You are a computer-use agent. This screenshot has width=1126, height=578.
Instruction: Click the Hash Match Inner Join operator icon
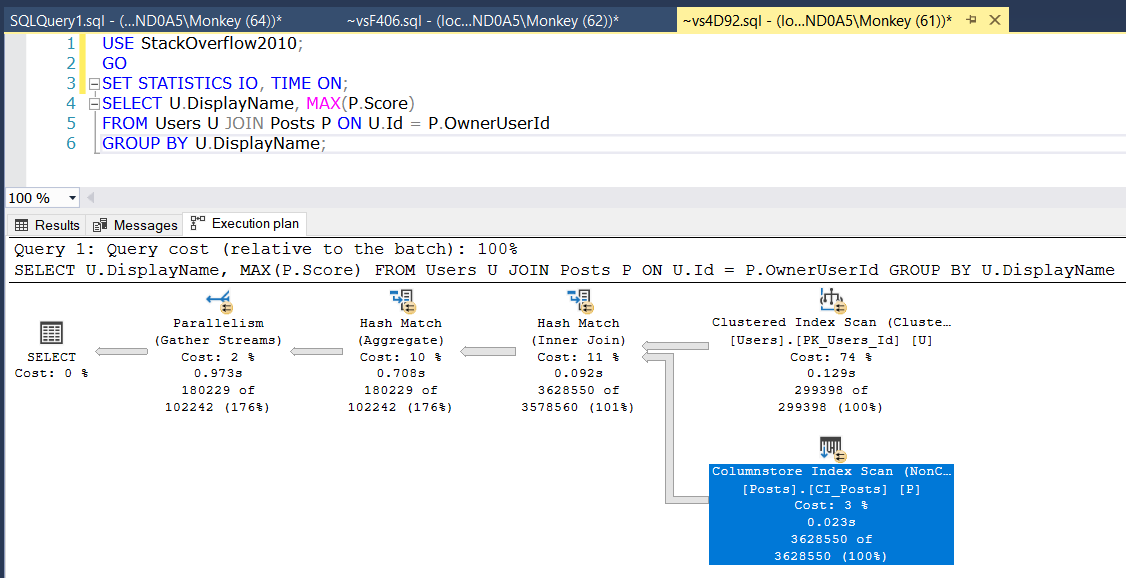578,301
